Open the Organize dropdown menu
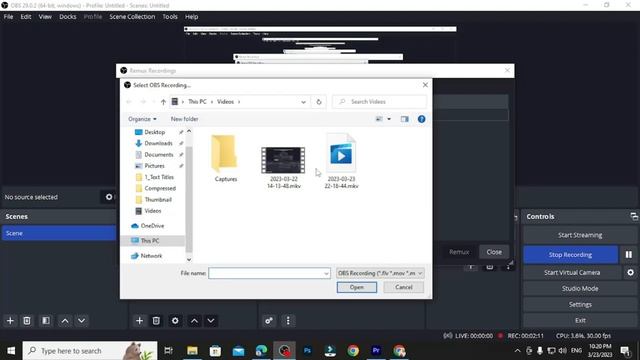 point(142,119)
